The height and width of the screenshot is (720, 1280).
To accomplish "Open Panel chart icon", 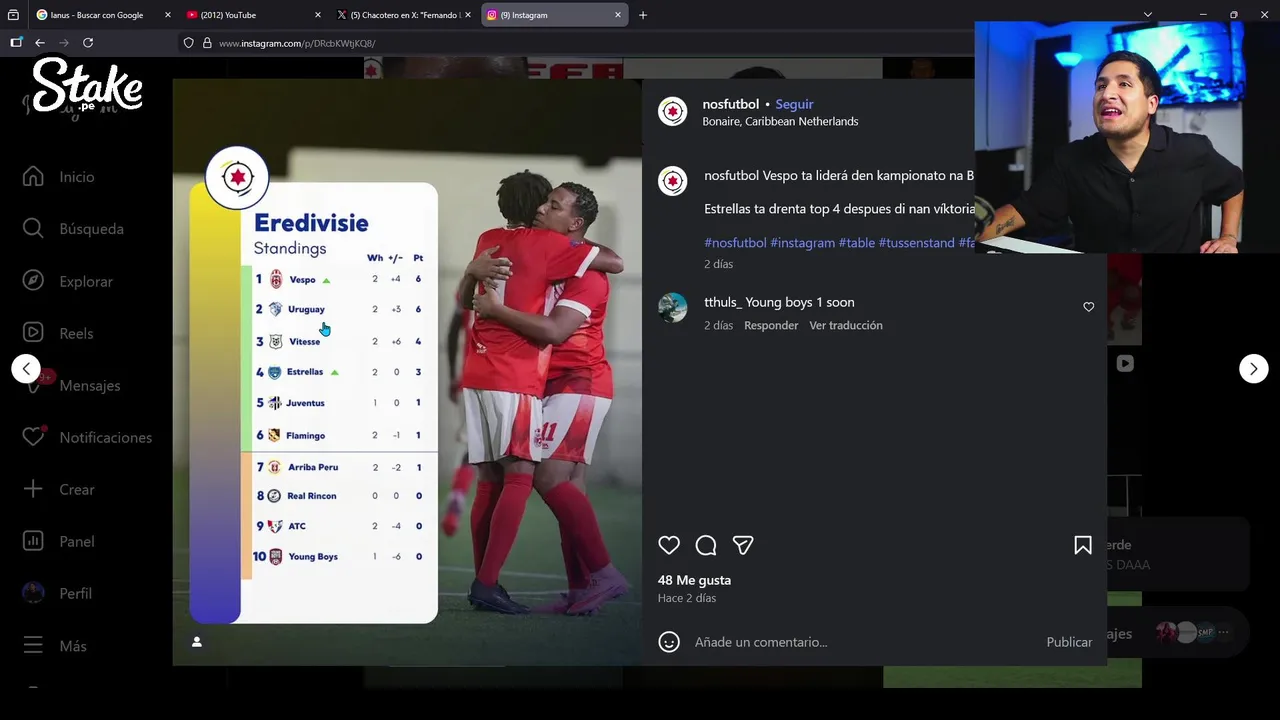I will point(33,541).
